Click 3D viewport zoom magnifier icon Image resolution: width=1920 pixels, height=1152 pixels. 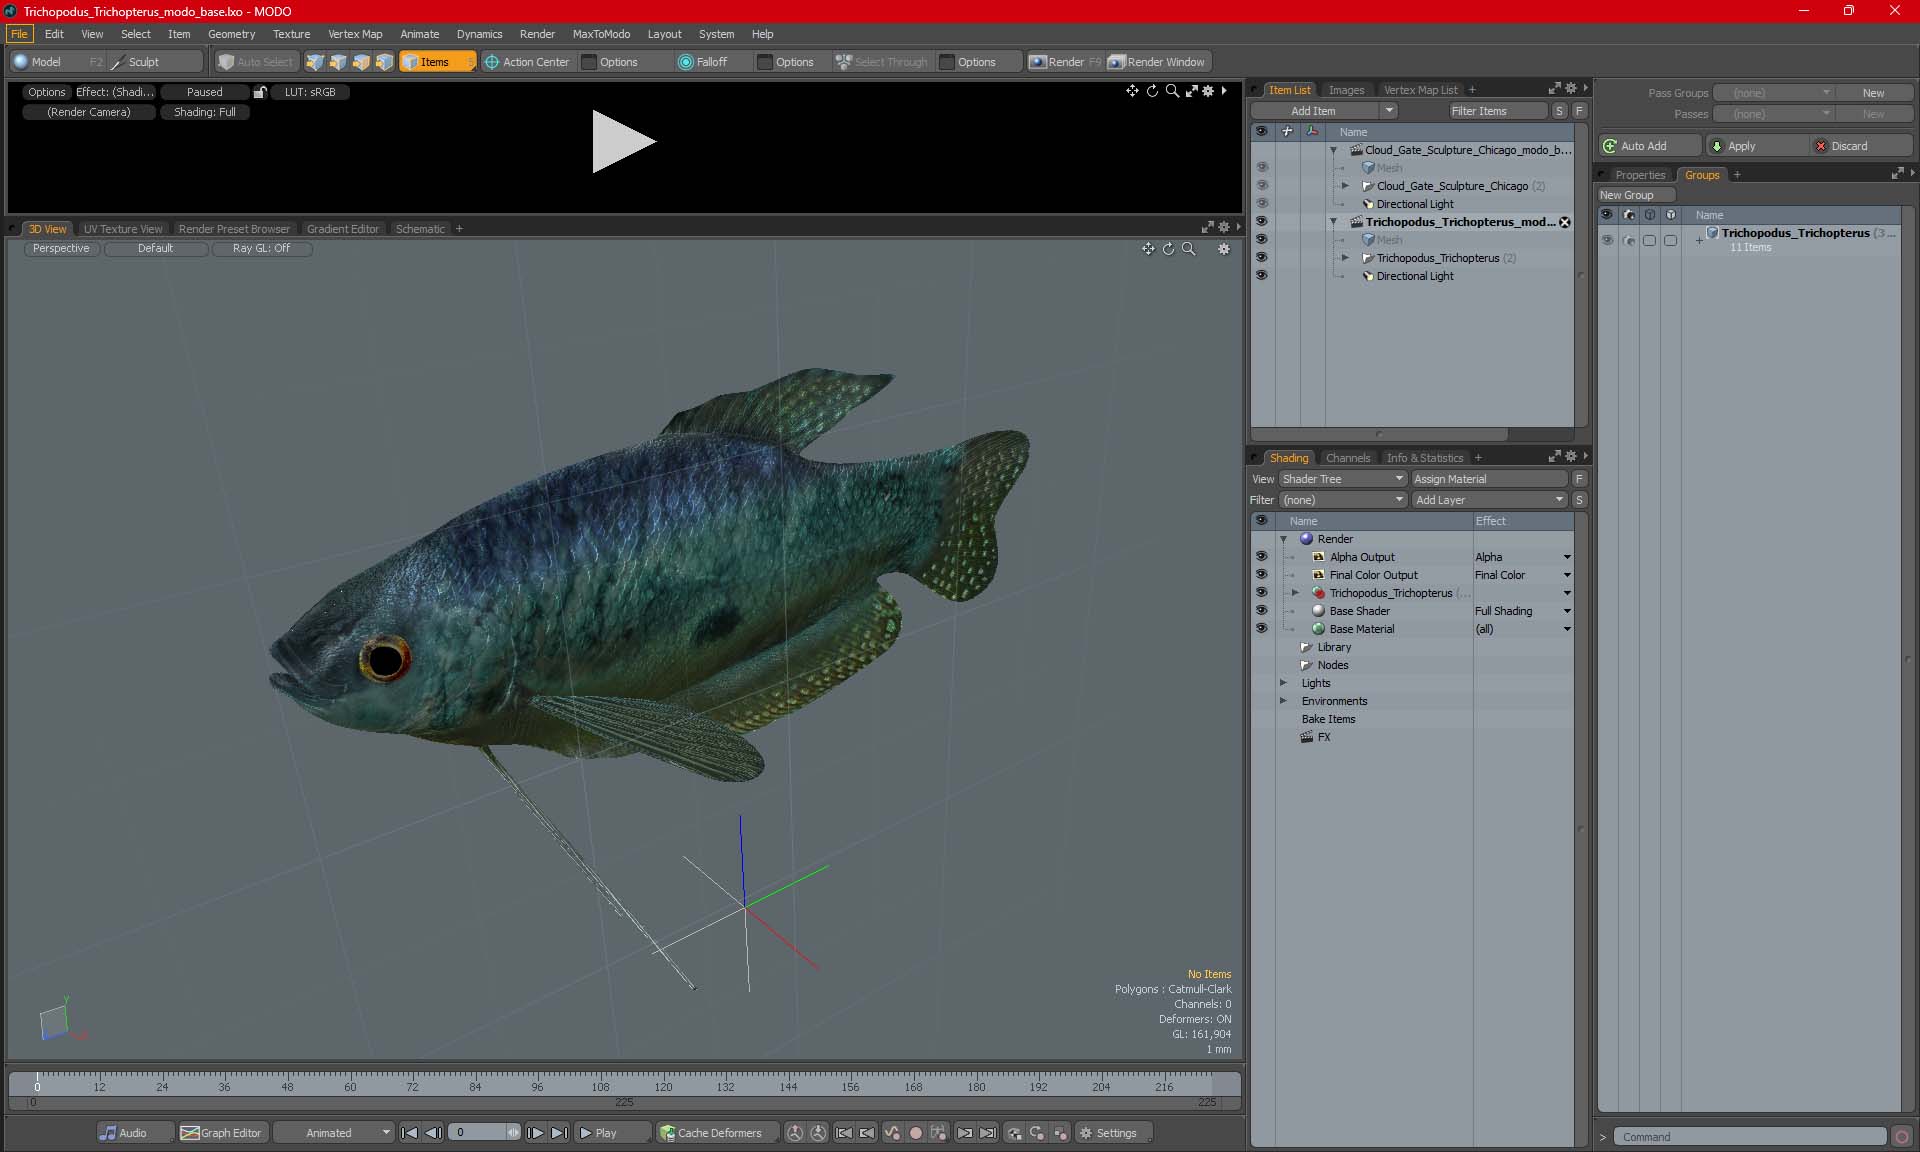[x=1188, y=249]
